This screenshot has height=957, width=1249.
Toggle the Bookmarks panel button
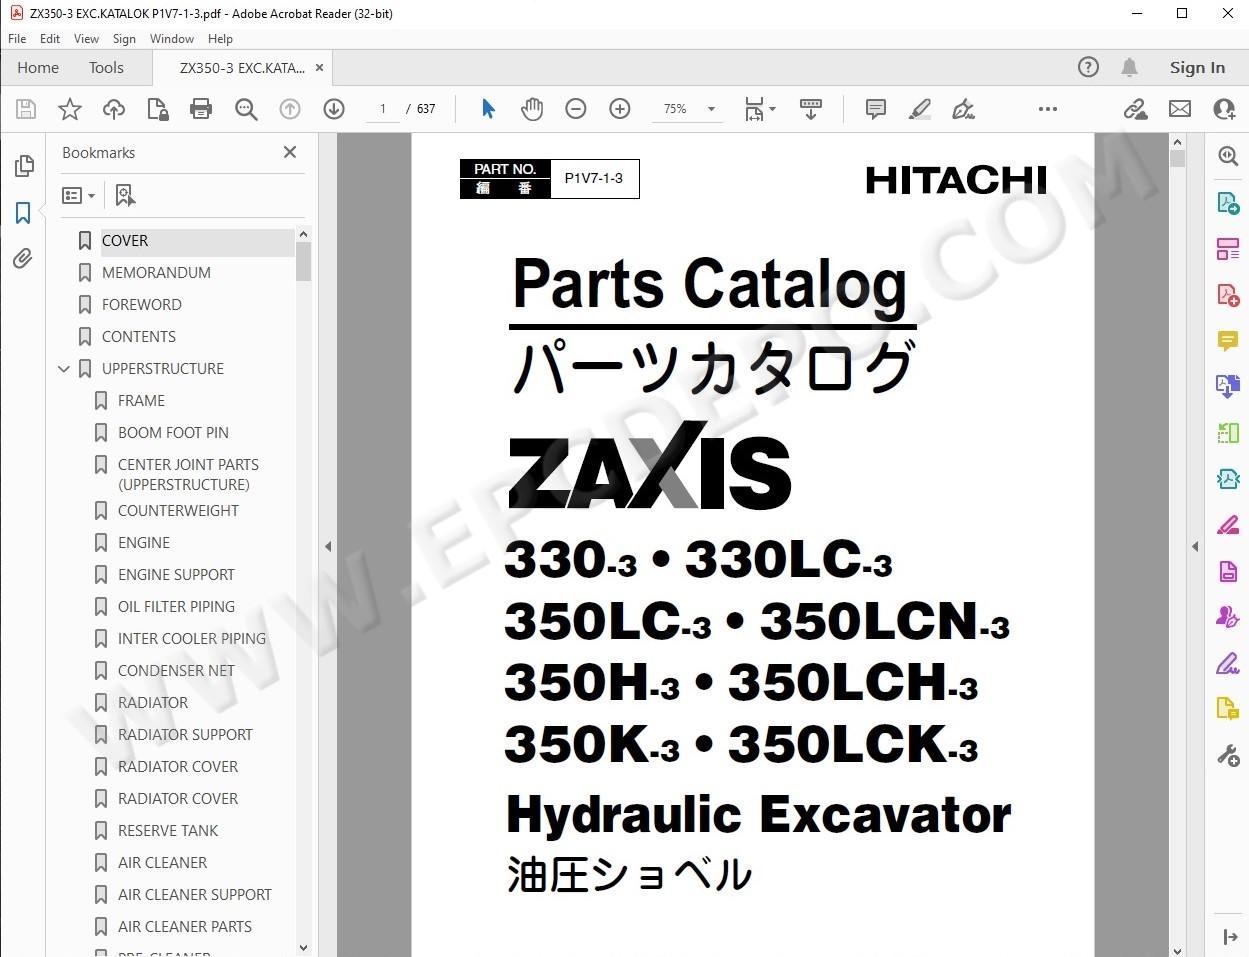tap(23, 213)
